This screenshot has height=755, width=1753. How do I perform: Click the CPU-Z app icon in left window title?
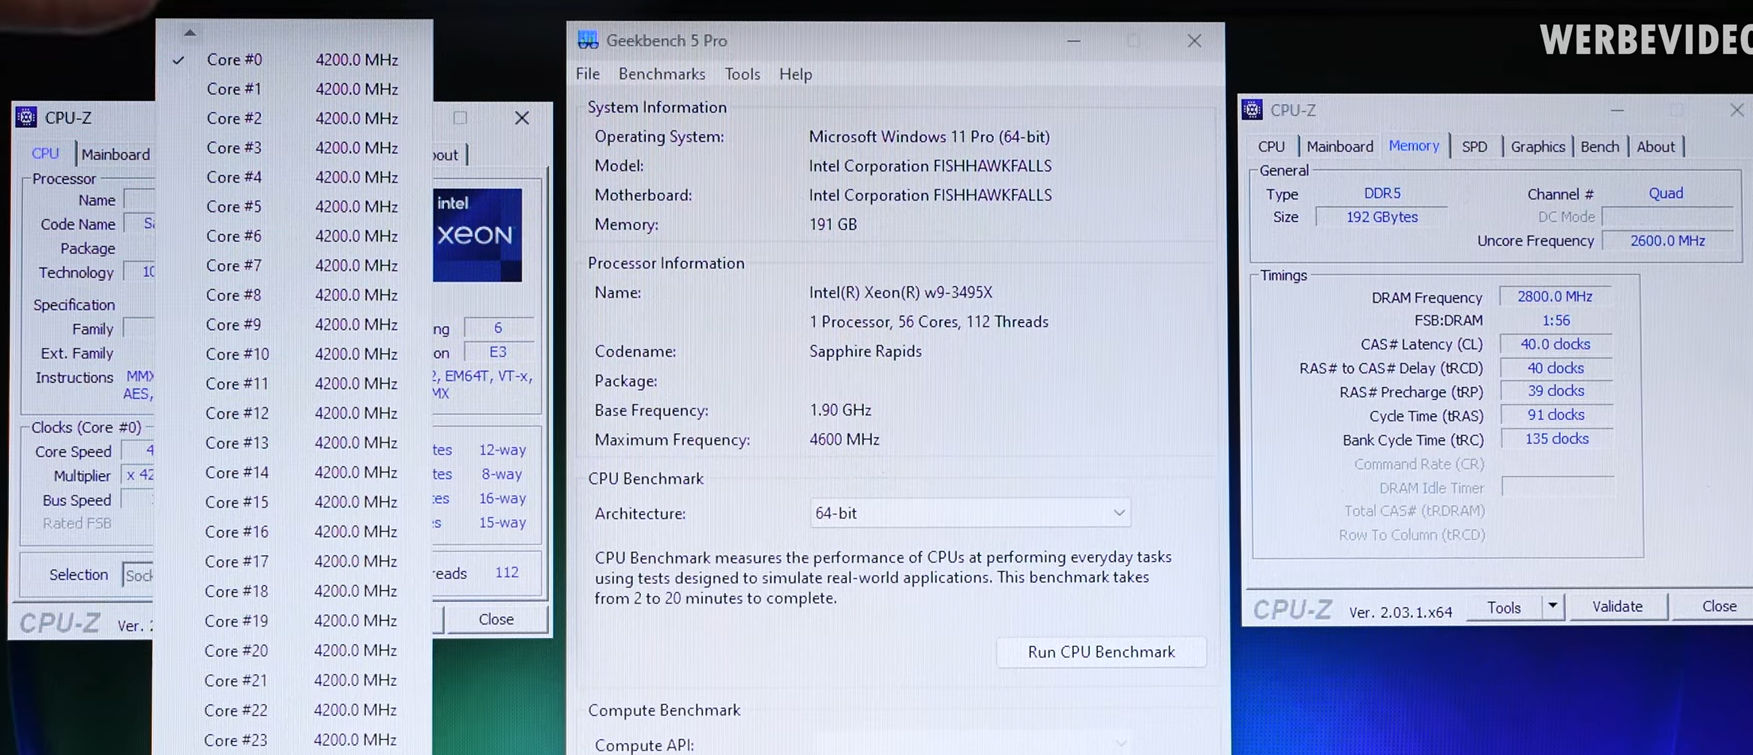[27, 117]
